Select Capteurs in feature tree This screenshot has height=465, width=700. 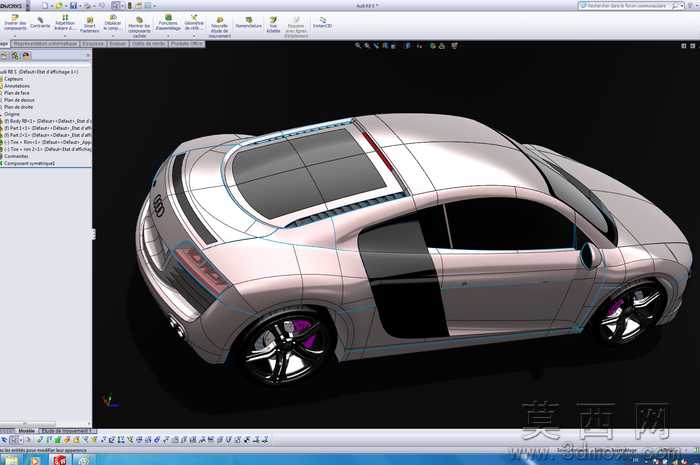pyautogui.click(x=13, y=79)
